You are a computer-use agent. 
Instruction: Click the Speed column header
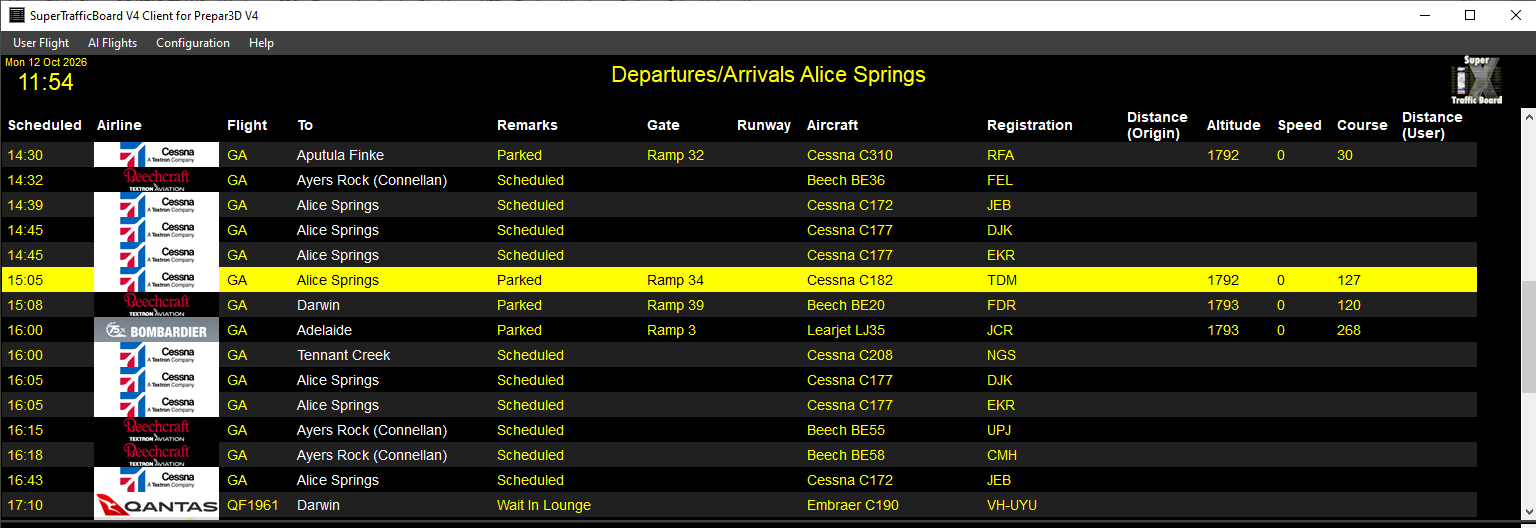click(x=1299, y=125)
